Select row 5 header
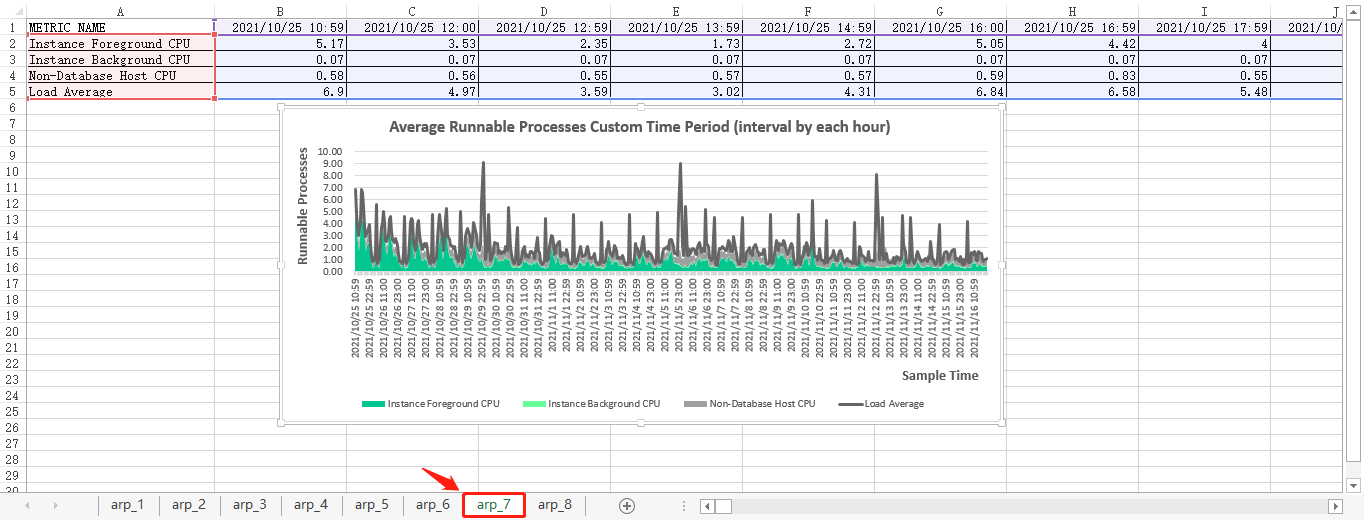 [x=13, y=92]
